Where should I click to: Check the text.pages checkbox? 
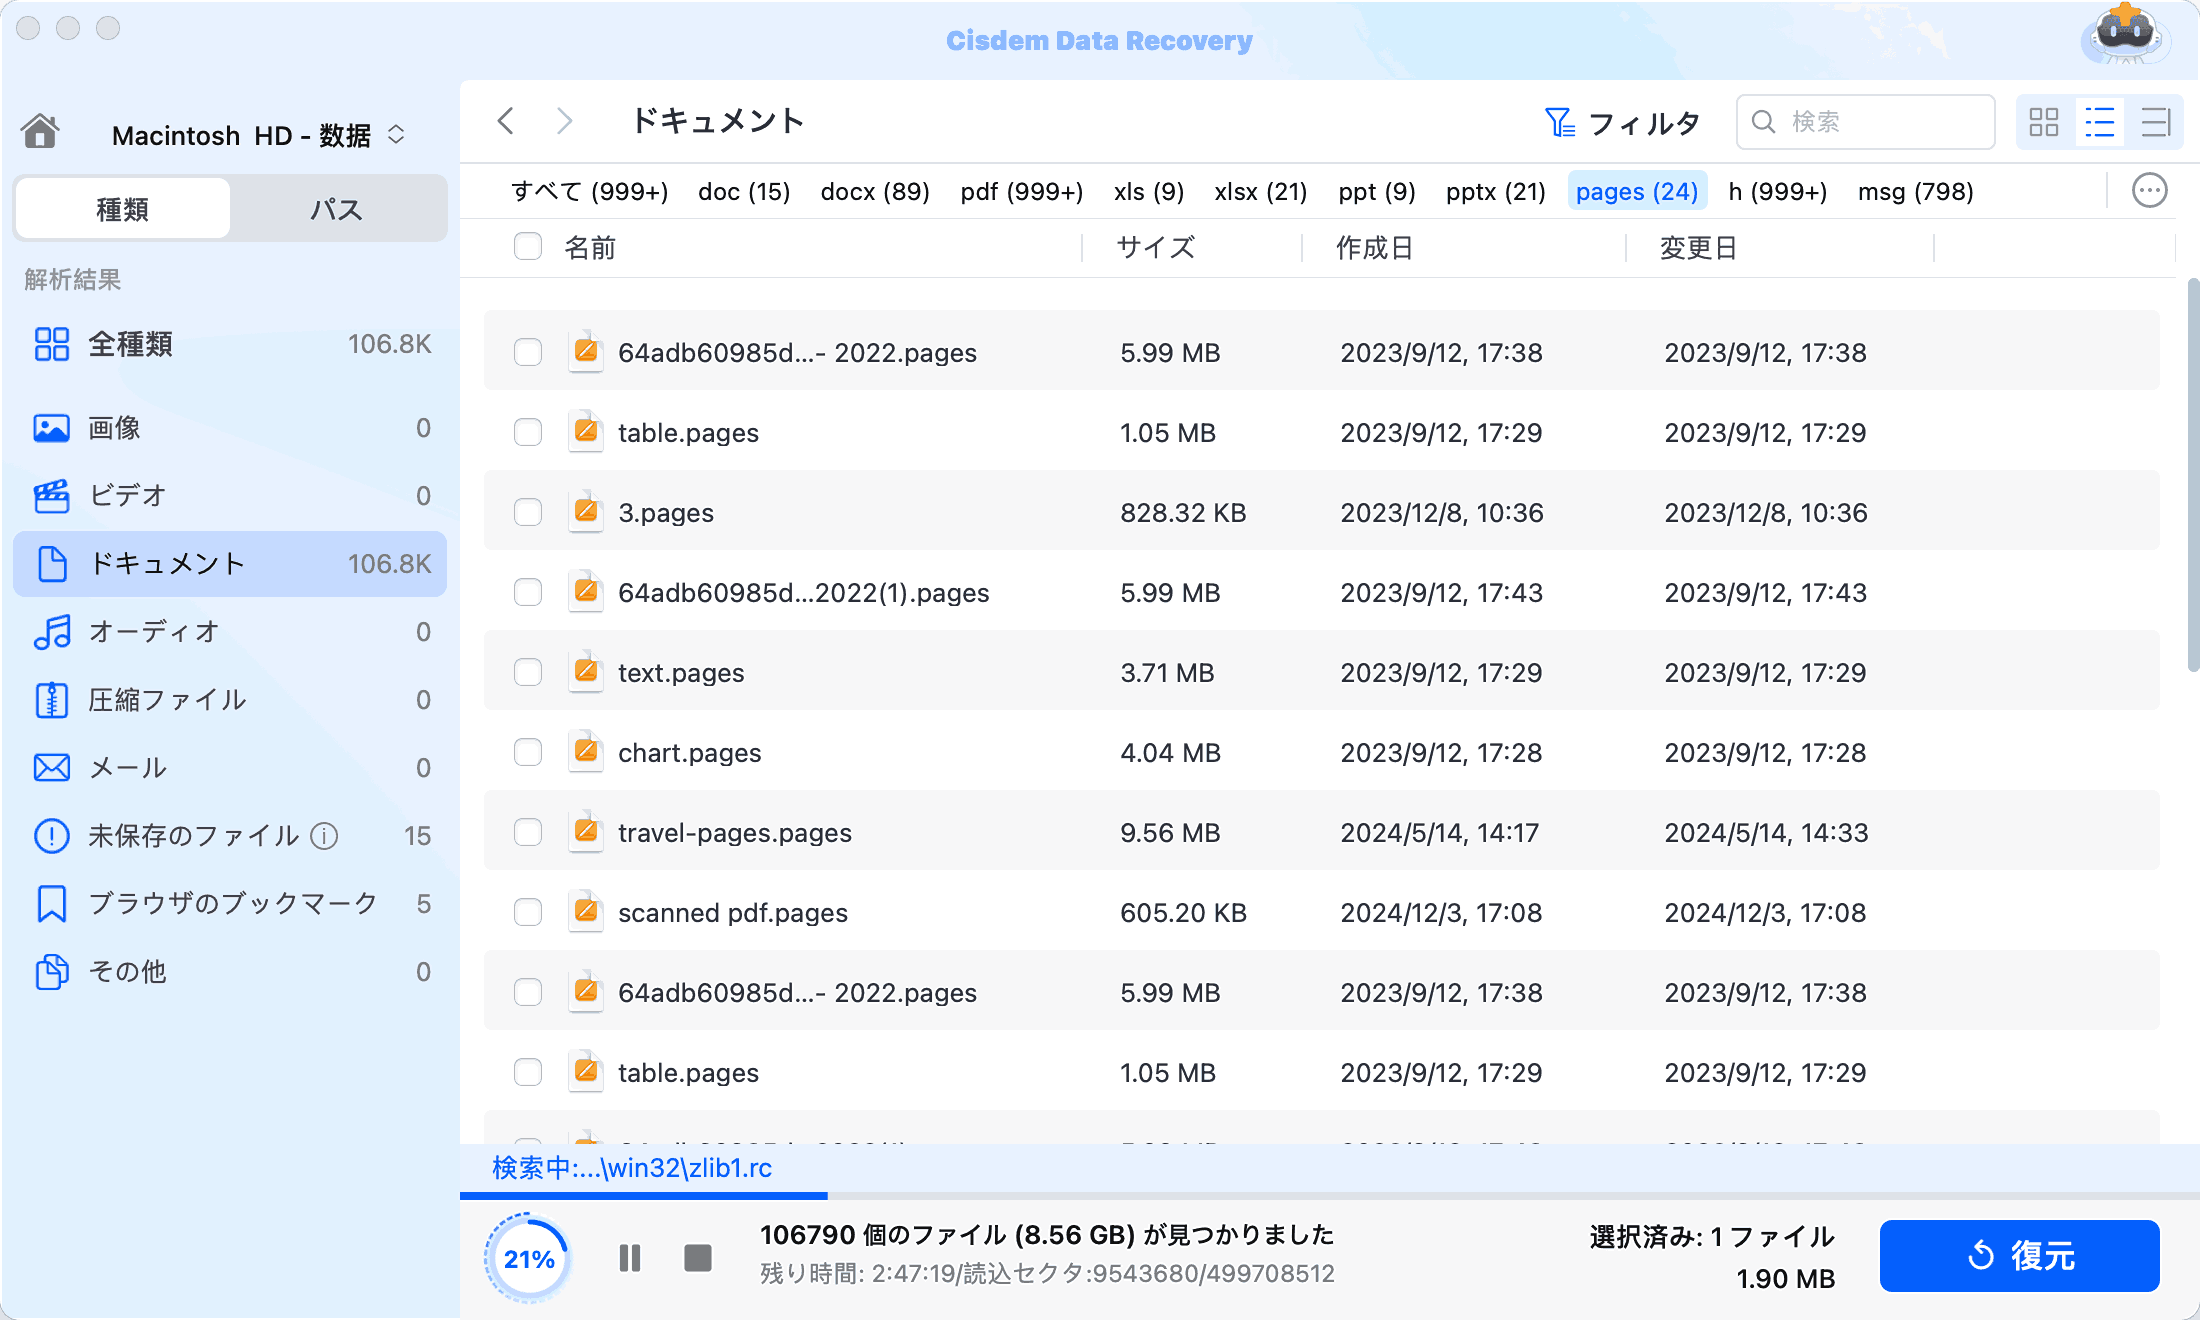(528, 672)
